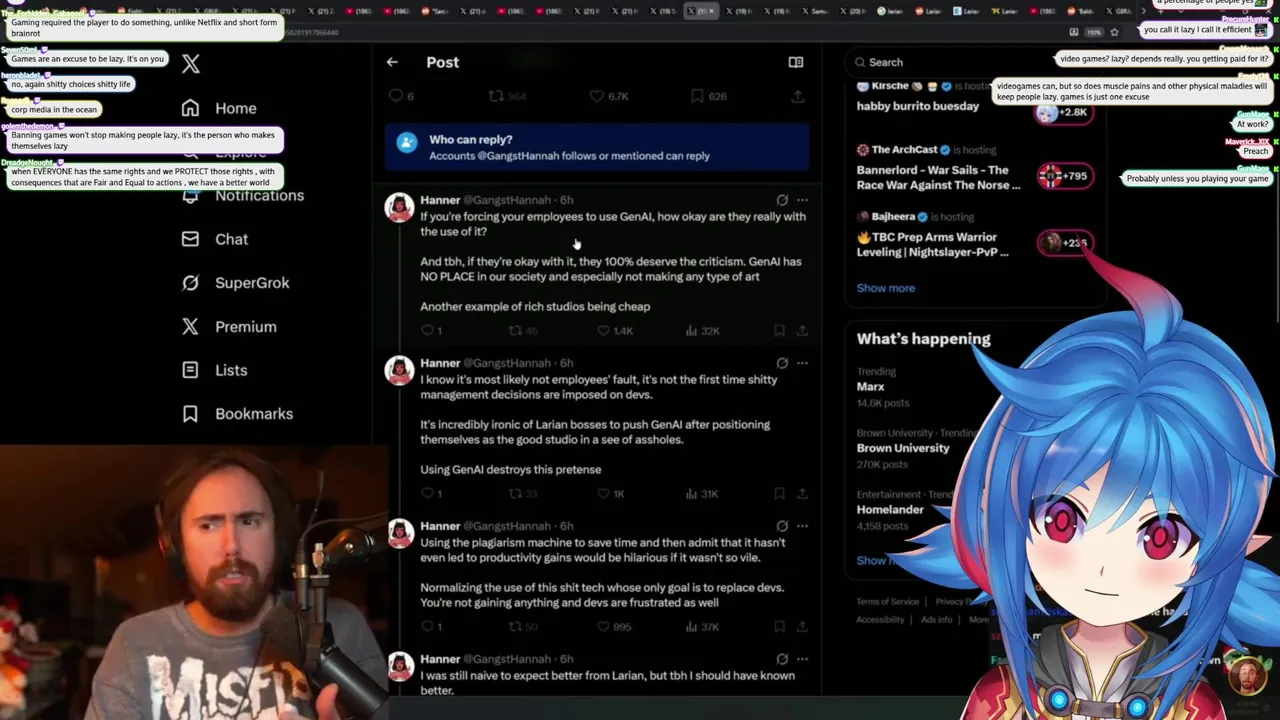Open more menu on still naive post
The width and height of the screenshot is (1280, 720).
(x=802, y=659)
